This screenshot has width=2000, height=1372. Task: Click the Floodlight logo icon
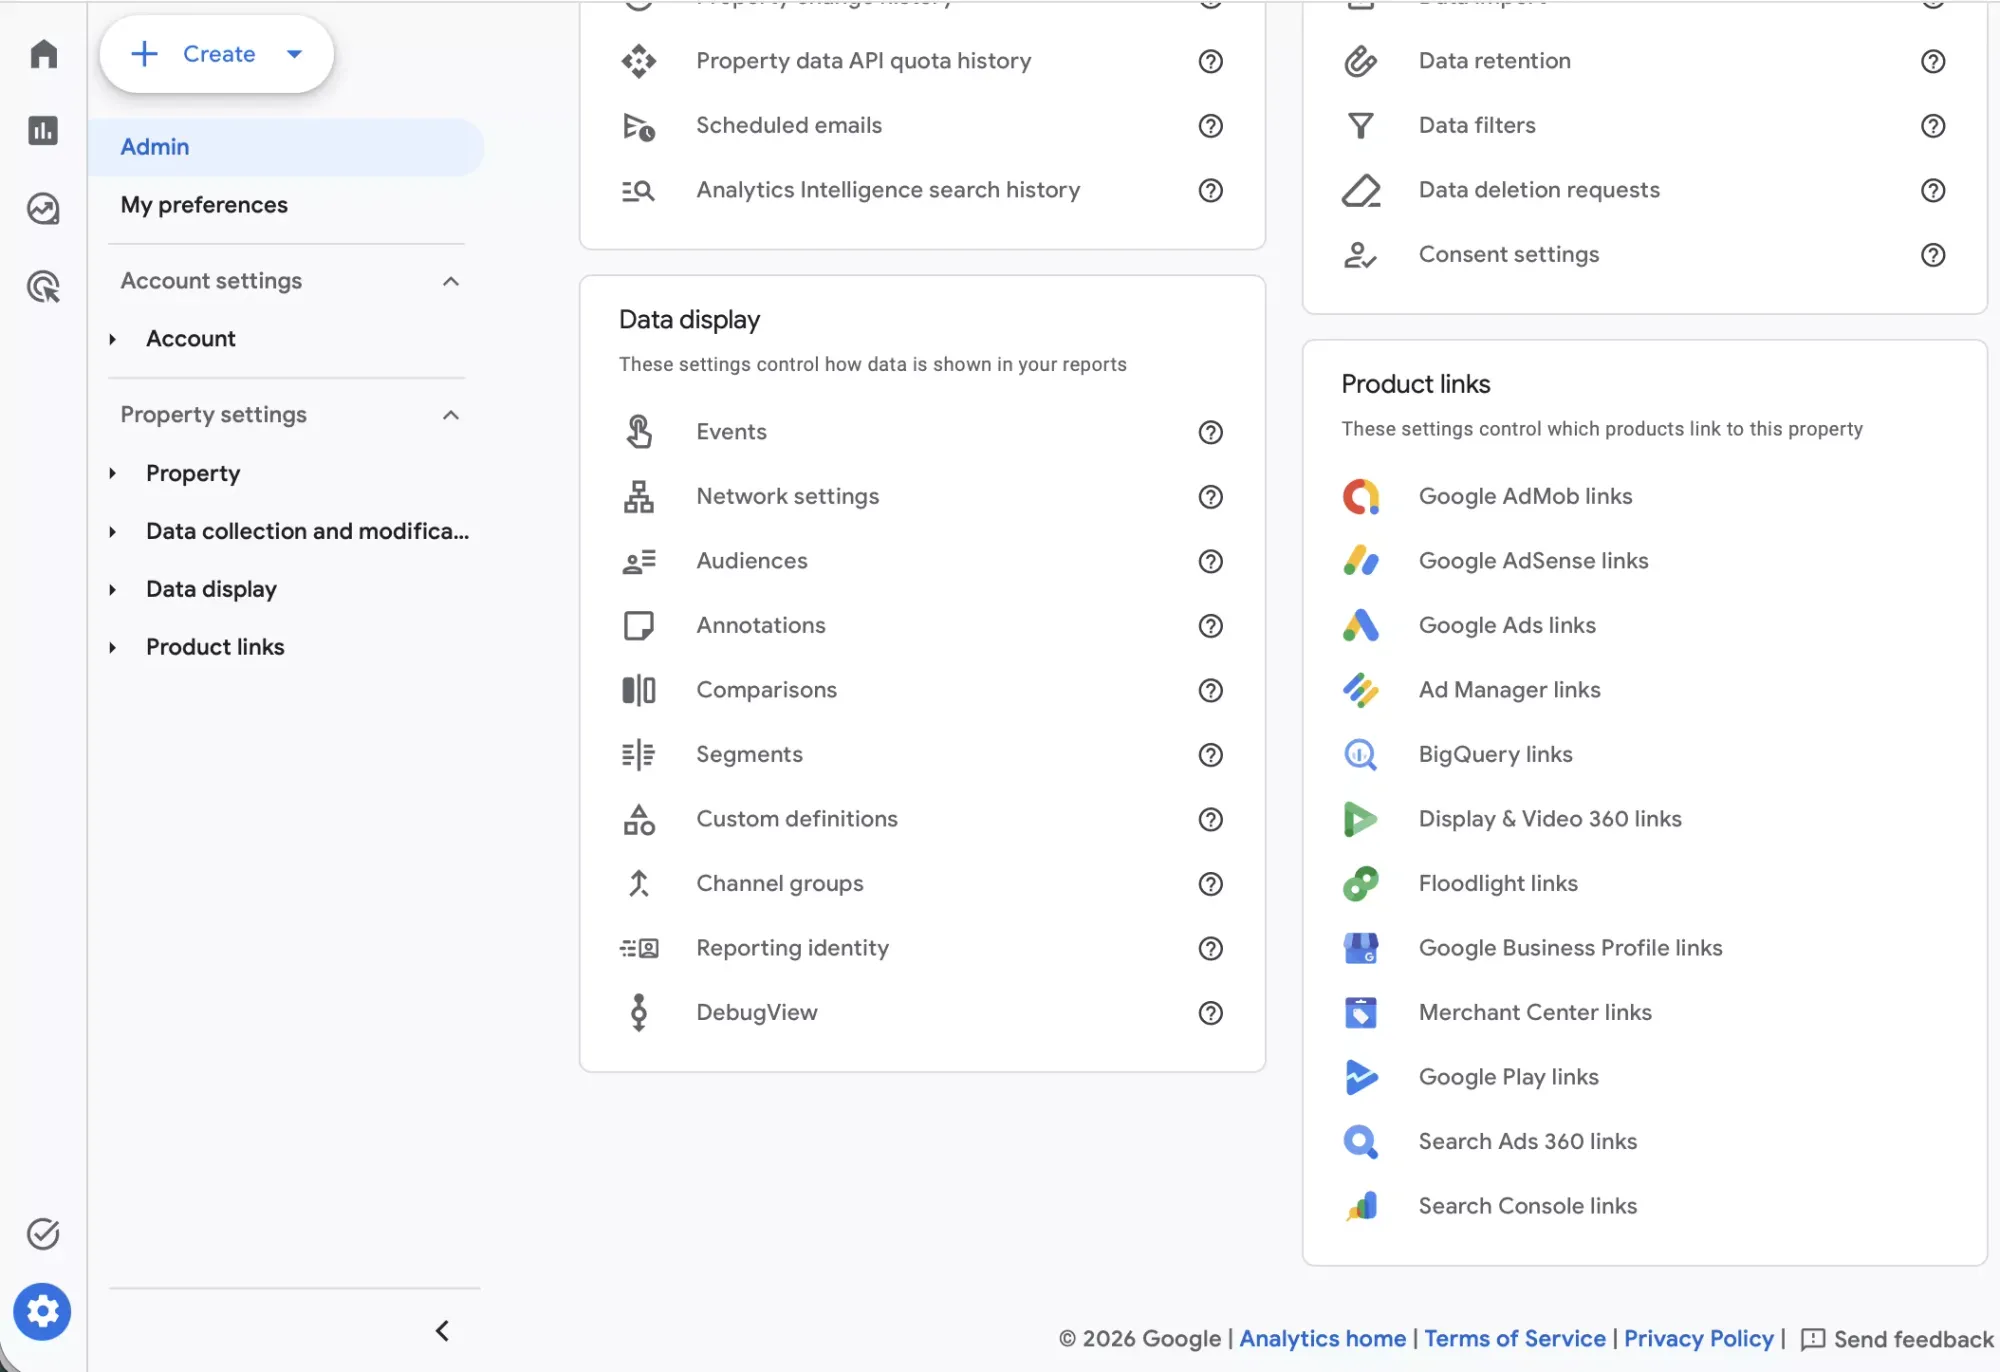tap(1361, 884)
